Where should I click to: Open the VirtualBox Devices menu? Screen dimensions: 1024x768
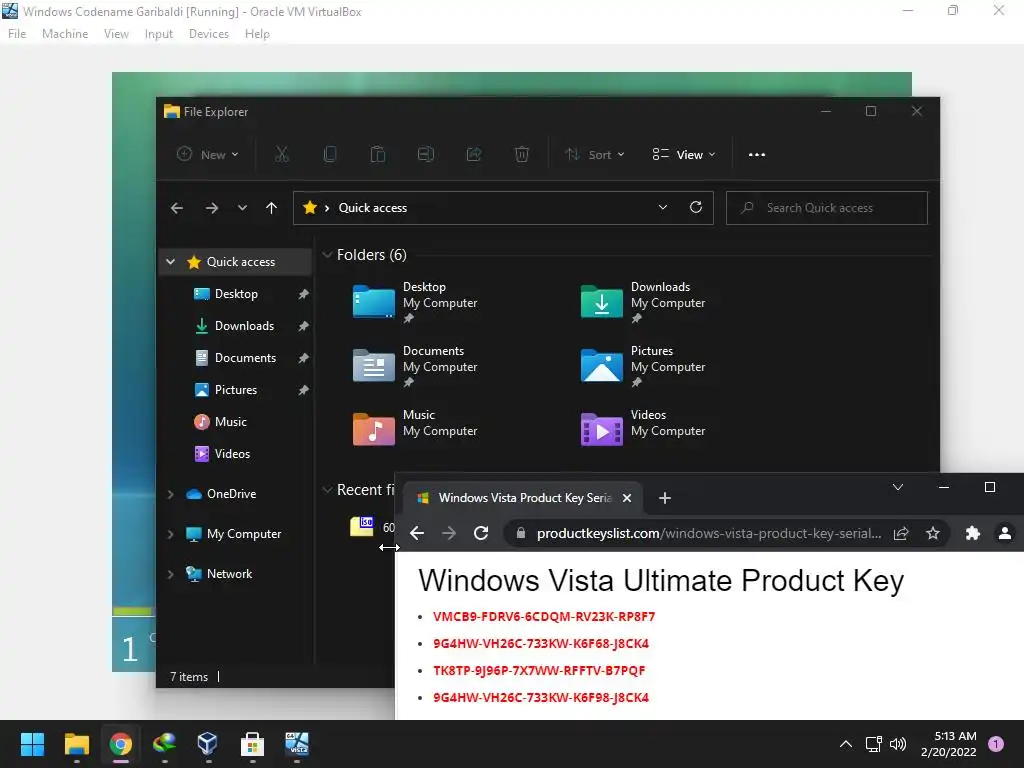209,34
